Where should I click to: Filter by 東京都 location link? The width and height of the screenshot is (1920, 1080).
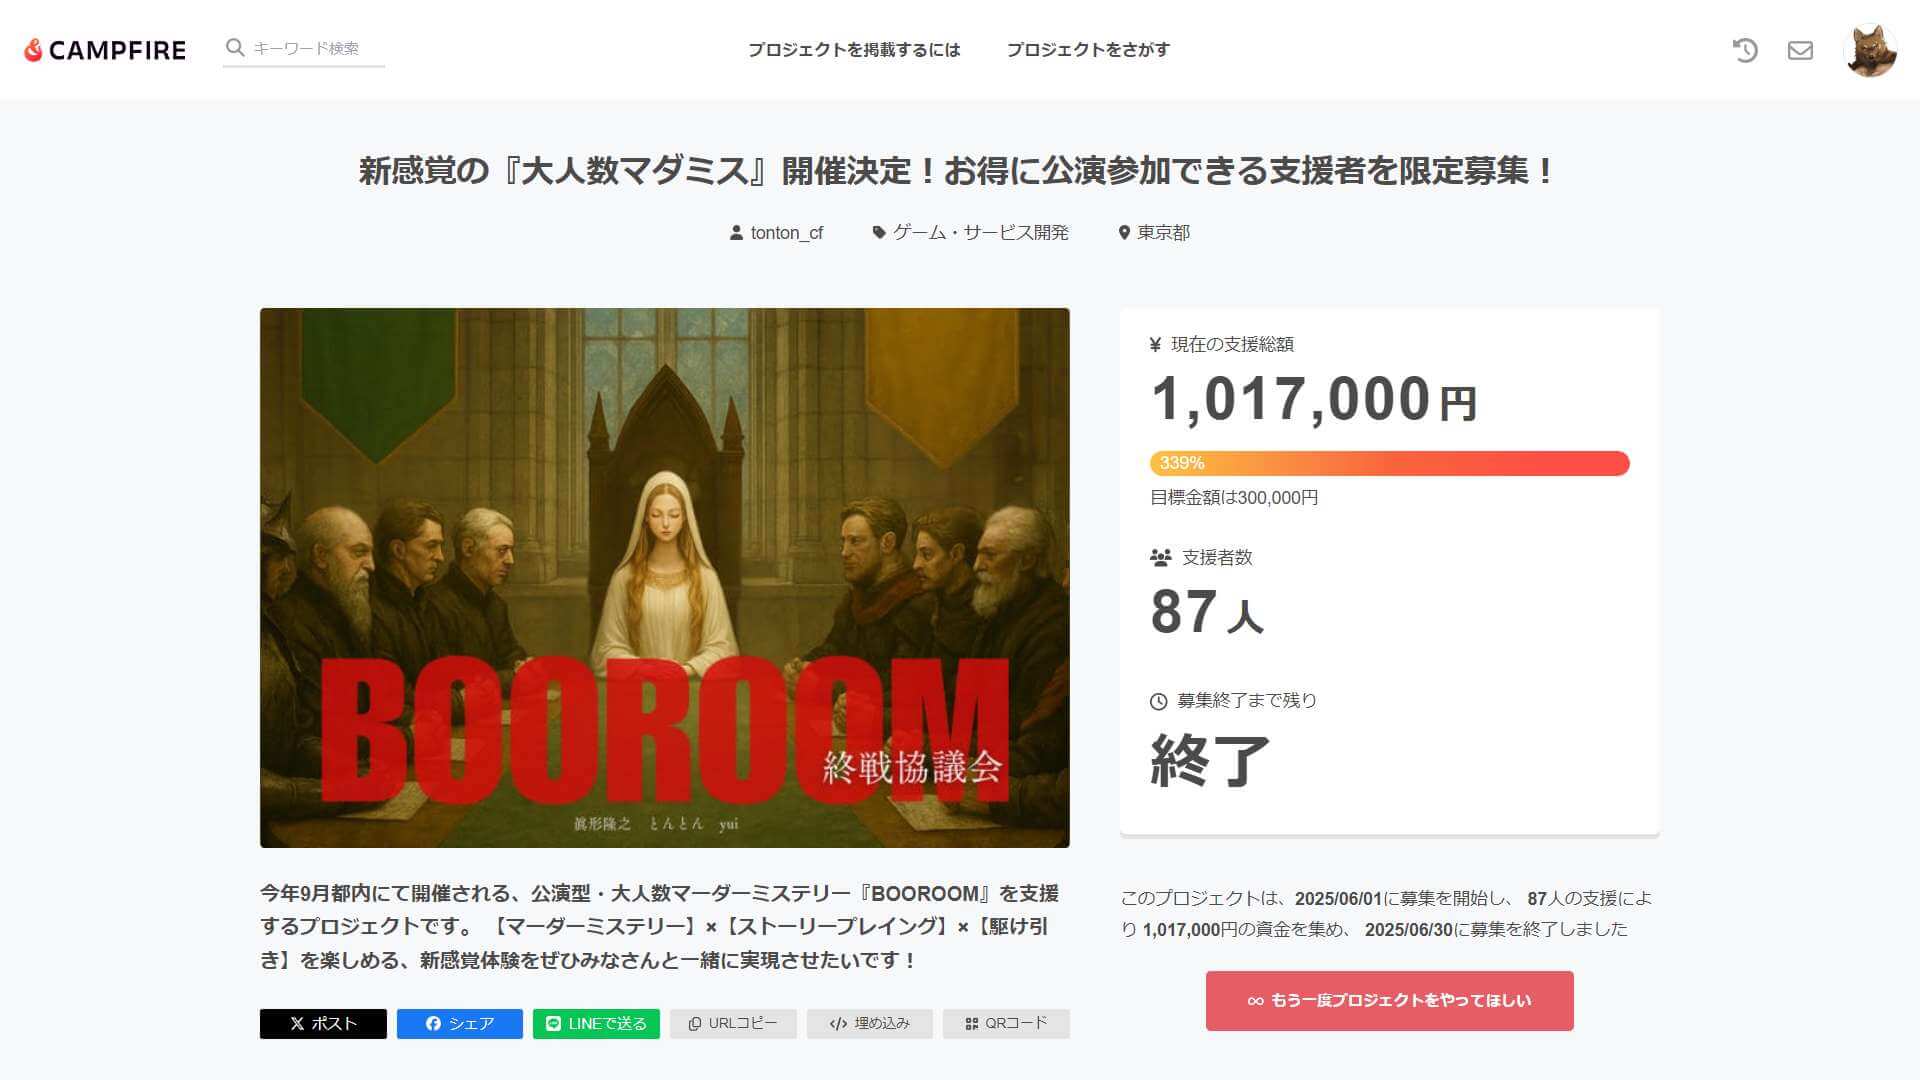pyautogui.click(x=1154, y=233)
